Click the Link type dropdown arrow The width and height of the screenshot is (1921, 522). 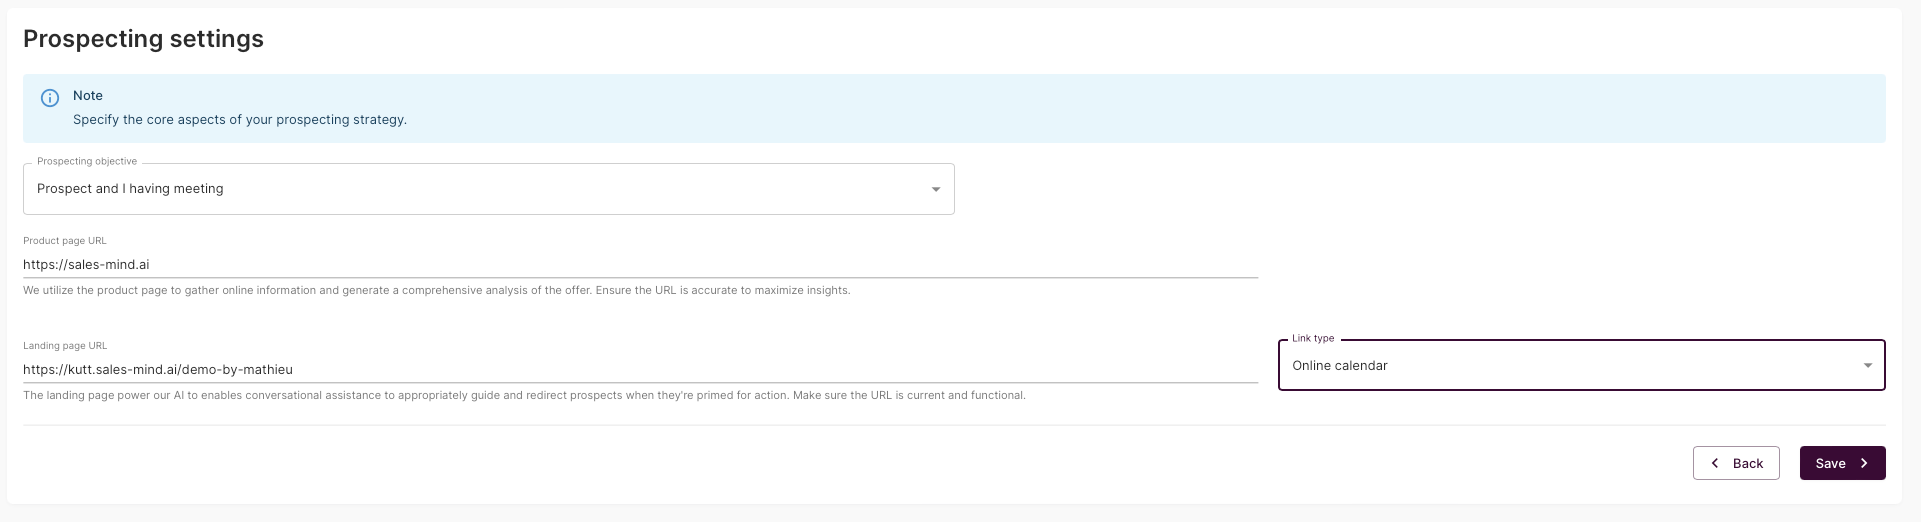point(1867,366)
